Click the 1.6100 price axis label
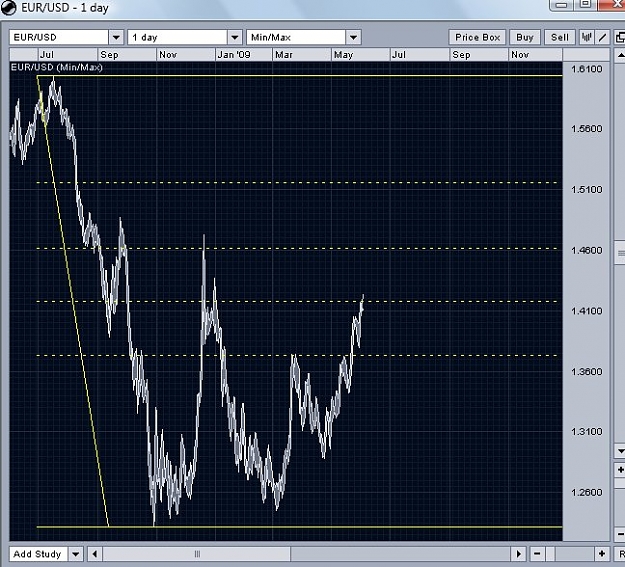Image resolution: width=625 pixels, height=567 pixels. click(x=587, y=69)
